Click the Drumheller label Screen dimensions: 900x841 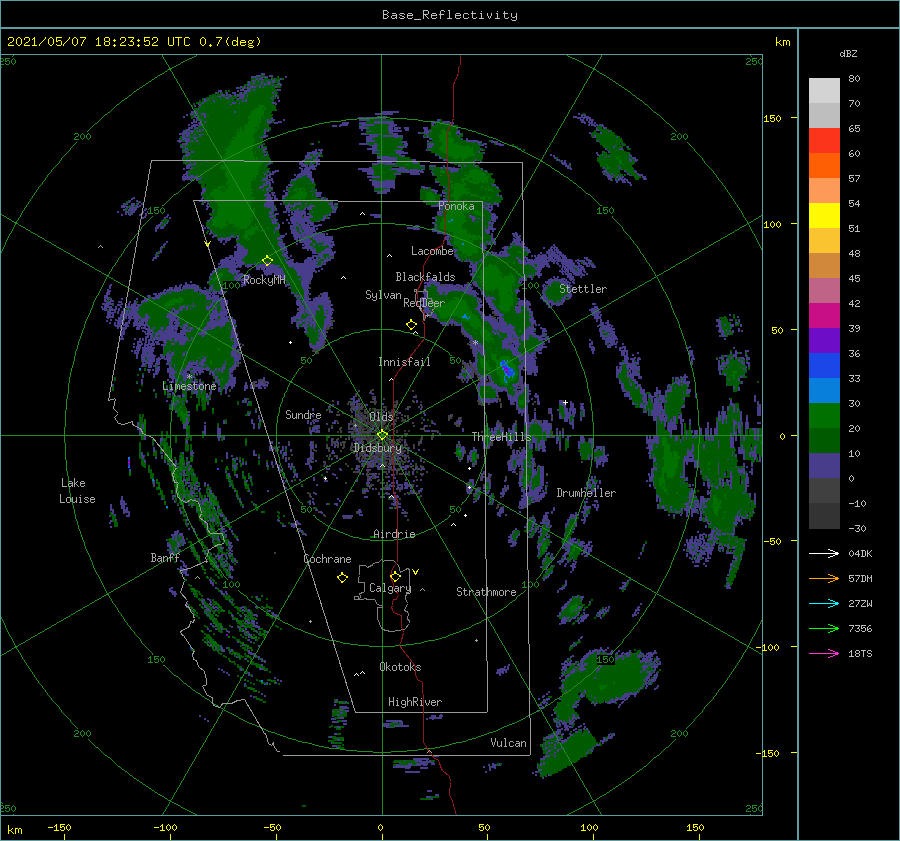[x=586, y=493]
